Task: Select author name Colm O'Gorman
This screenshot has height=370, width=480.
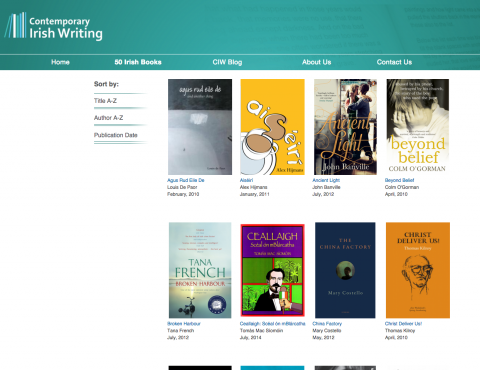Action: click(402, 187)
